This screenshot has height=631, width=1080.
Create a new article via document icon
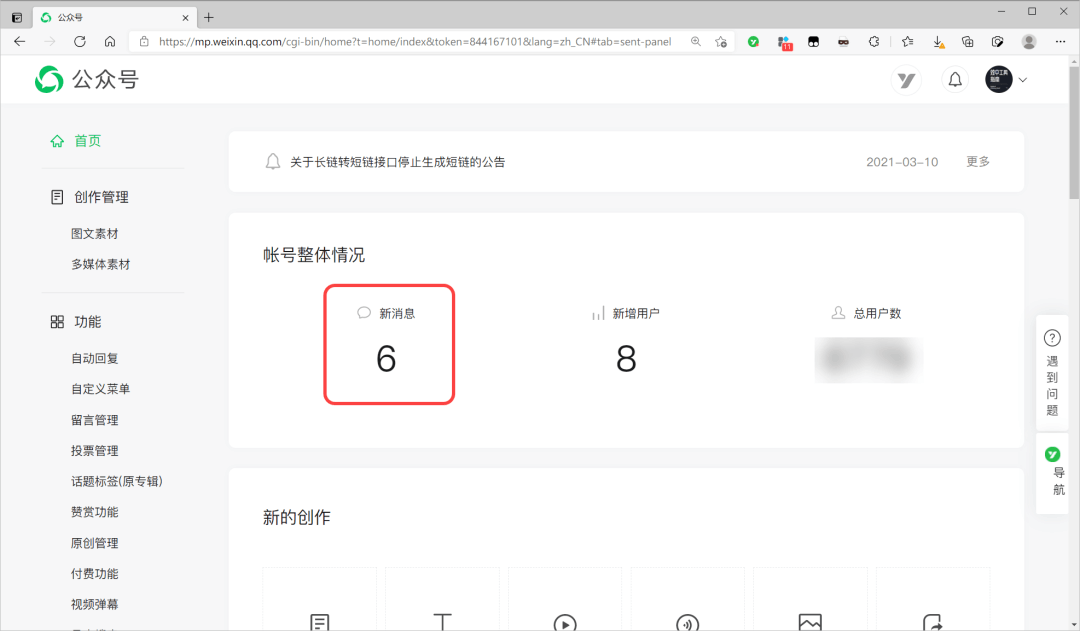tap(320, 622)
